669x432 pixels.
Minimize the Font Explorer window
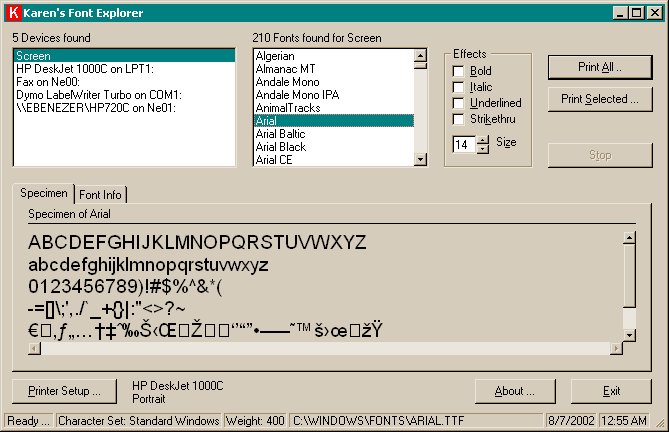click(620, 13)
